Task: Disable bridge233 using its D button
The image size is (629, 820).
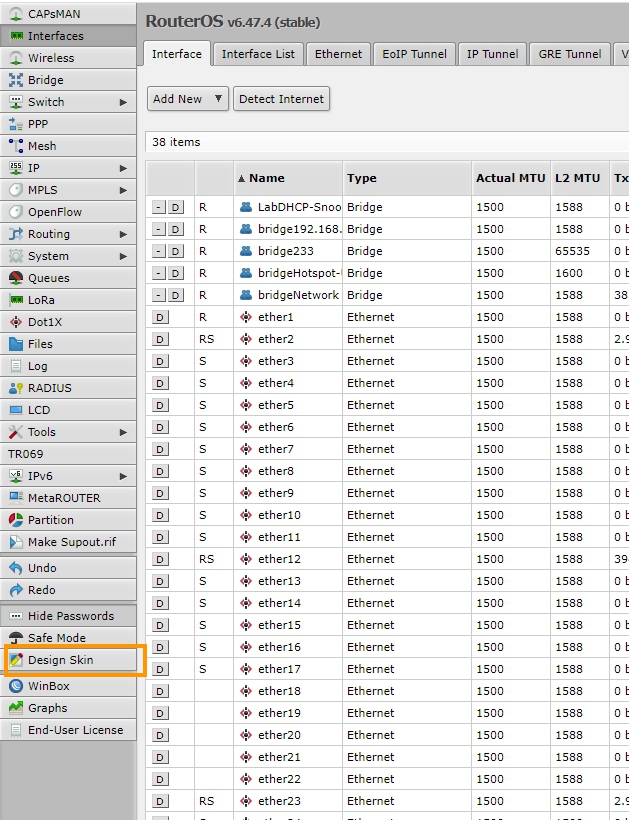Action: (176, 251)
